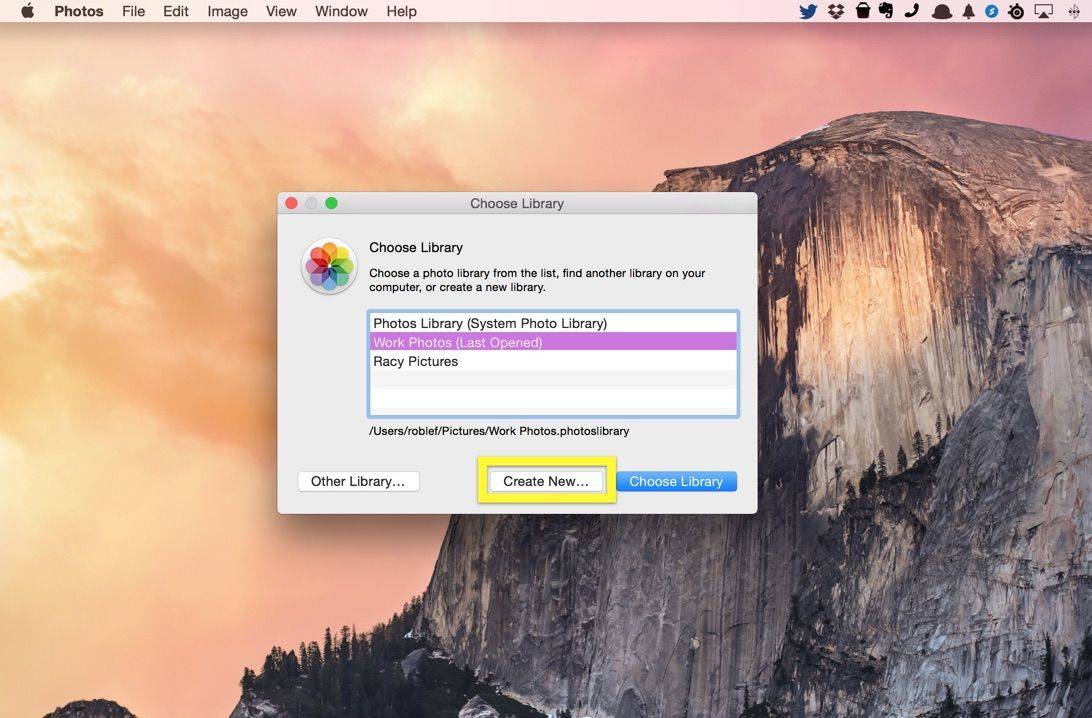The width and height of the screenshot is (1092, 718).
Task: Click the Other Library… button
Action: [358, 481]
